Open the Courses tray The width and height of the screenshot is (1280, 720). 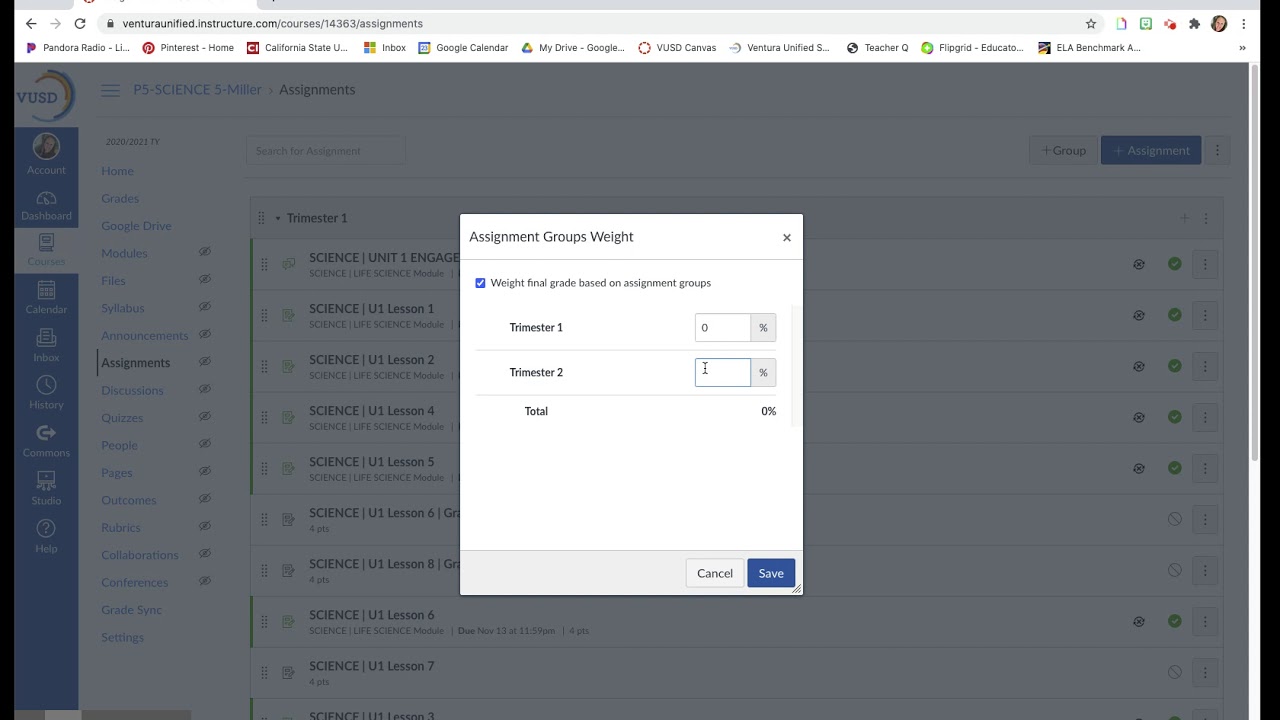pos(46,251)
